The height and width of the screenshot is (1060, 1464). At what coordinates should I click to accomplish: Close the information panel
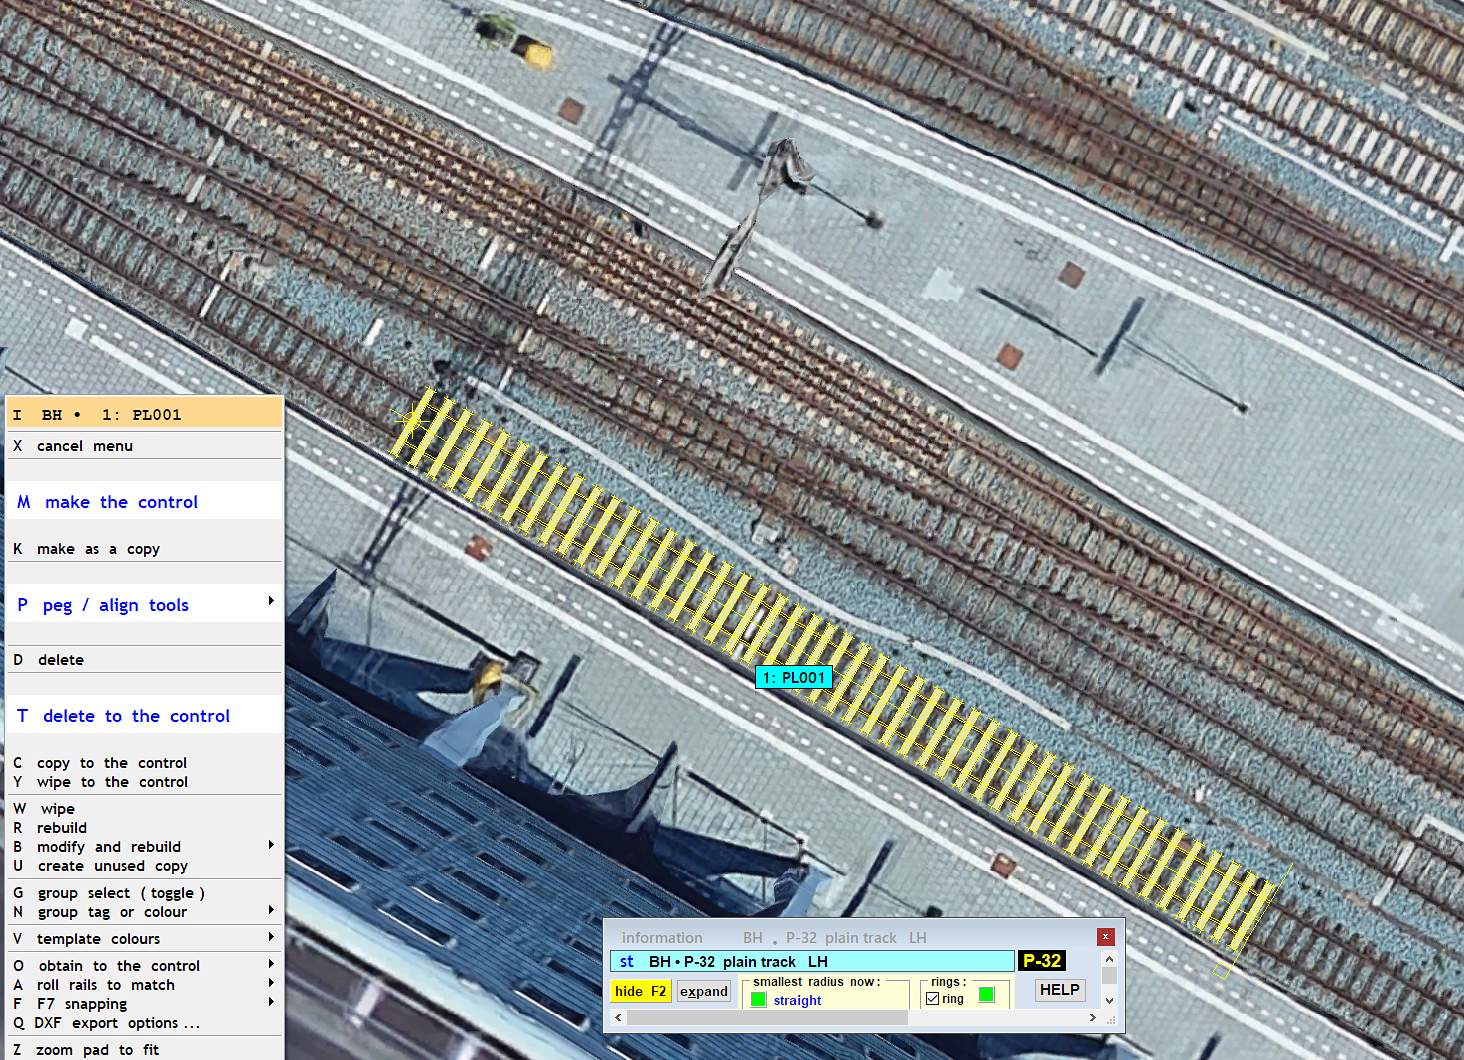point(1105,937)
